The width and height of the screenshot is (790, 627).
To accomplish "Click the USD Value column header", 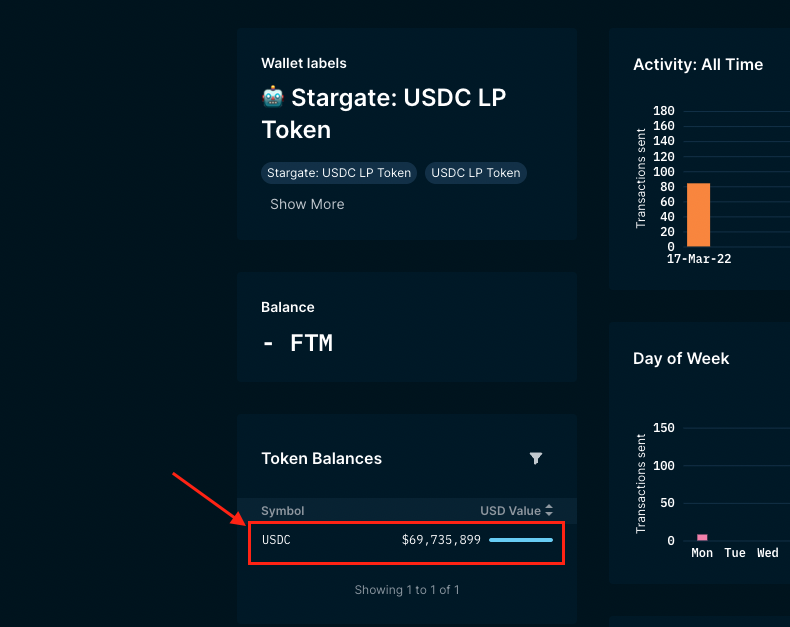I will coord(510,511).
